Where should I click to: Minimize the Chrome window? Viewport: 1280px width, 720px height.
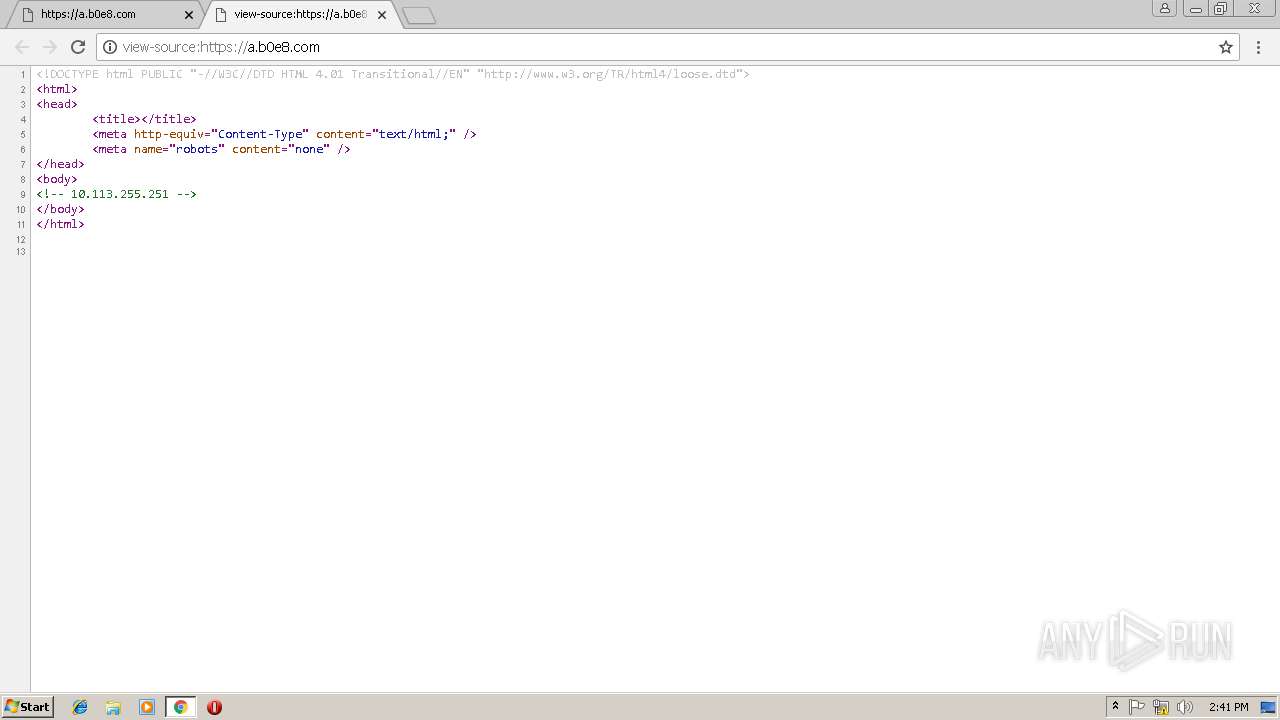click(1196, 8)
